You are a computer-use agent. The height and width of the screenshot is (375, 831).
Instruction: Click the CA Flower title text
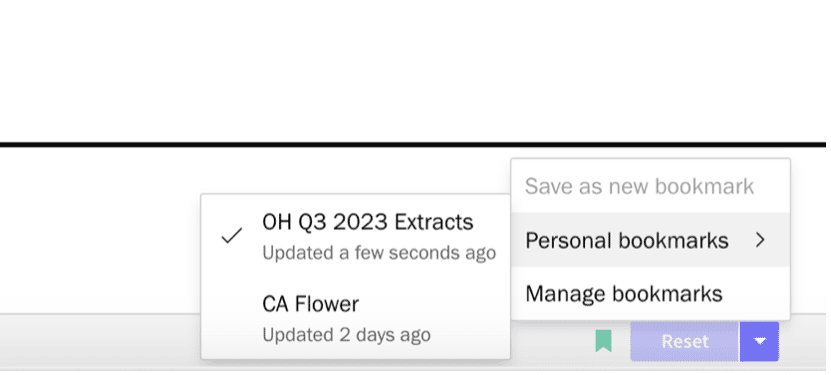(311, 304)
